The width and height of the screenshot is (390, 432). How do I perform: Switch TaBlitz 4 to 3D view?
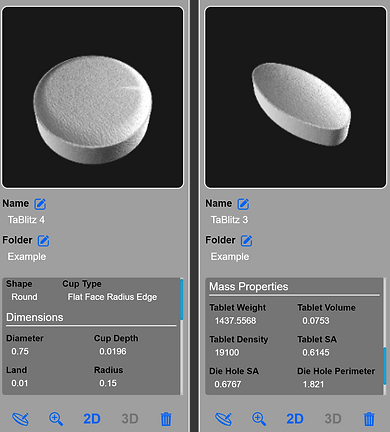click(x=130, y=419)
